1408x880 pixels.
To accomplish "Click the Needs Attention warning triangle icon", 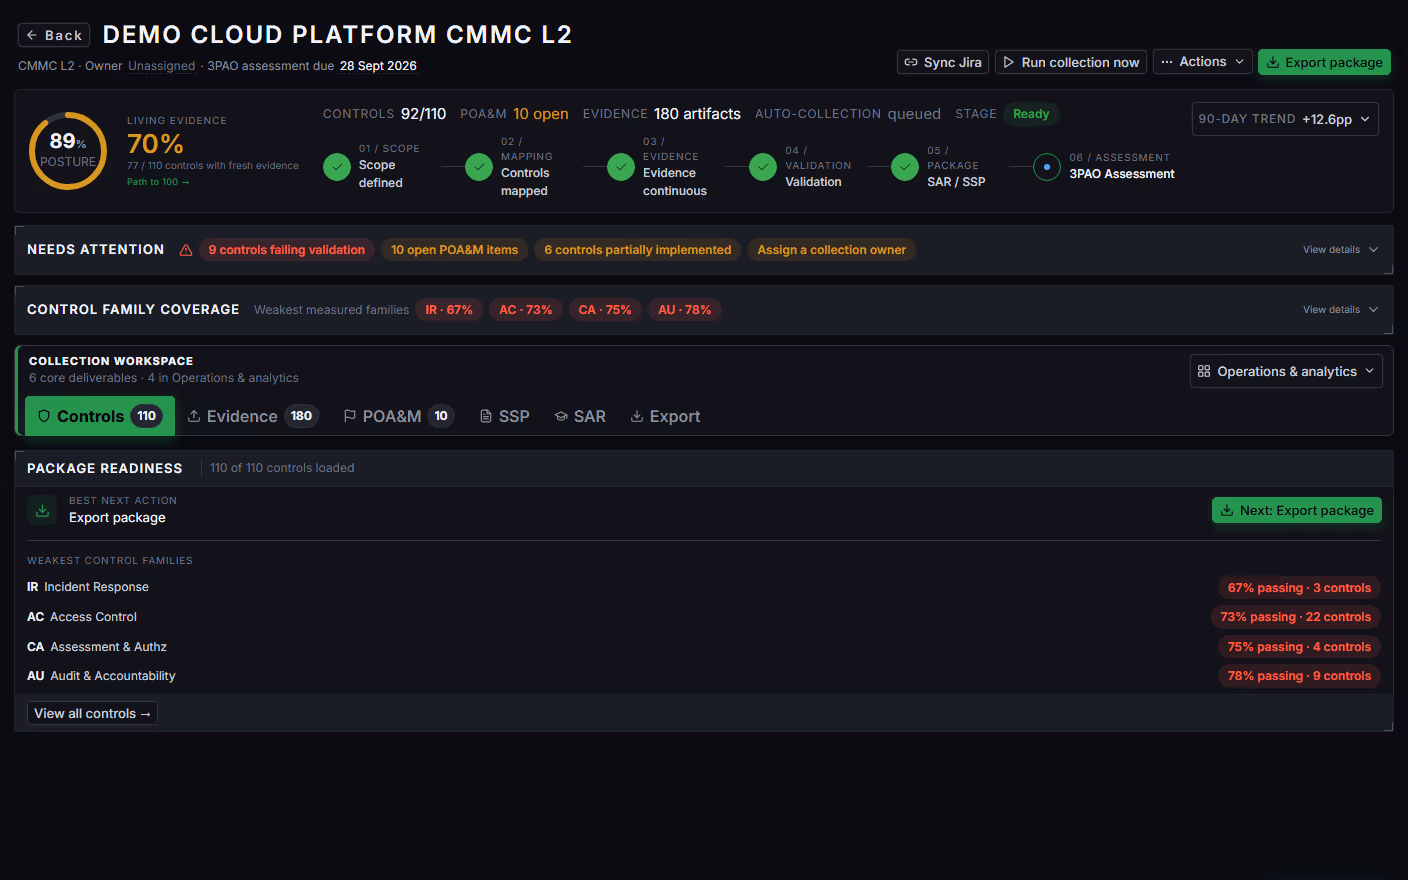I will pos(186,250).
